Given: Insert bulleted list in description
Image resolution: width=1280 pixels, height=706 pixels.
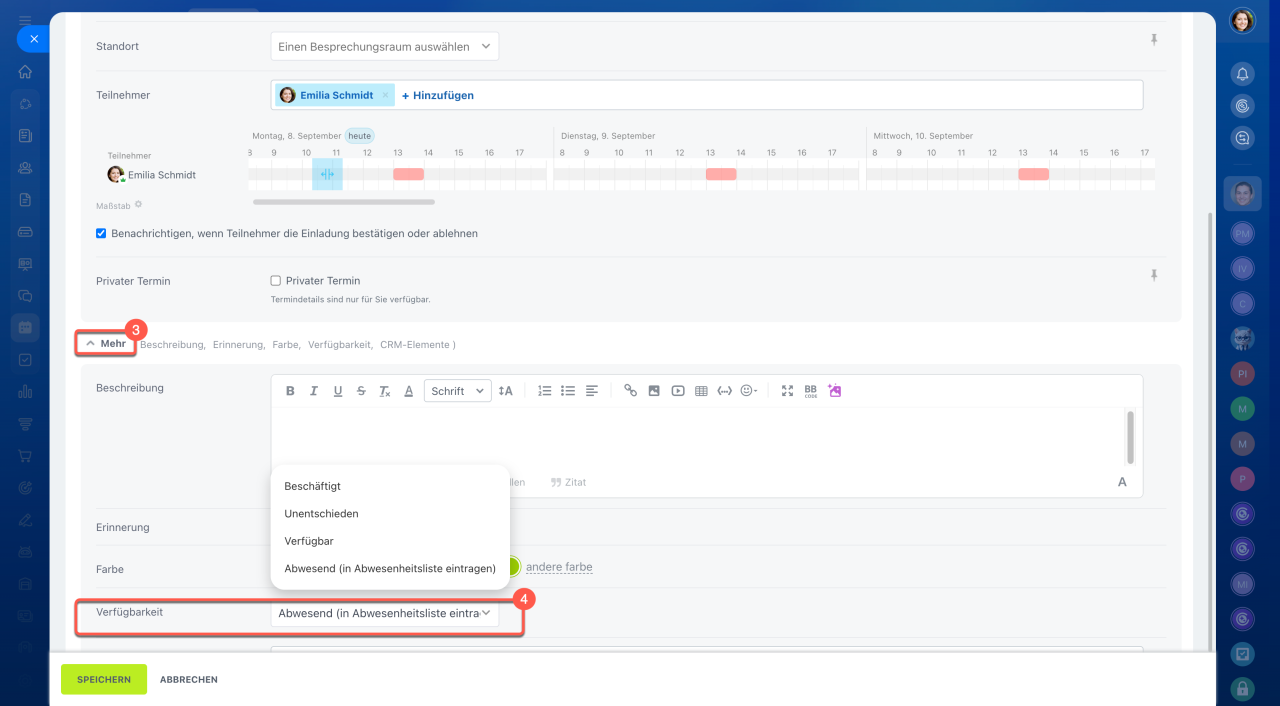Looking at the screenshot, I should tap(568, 391).
